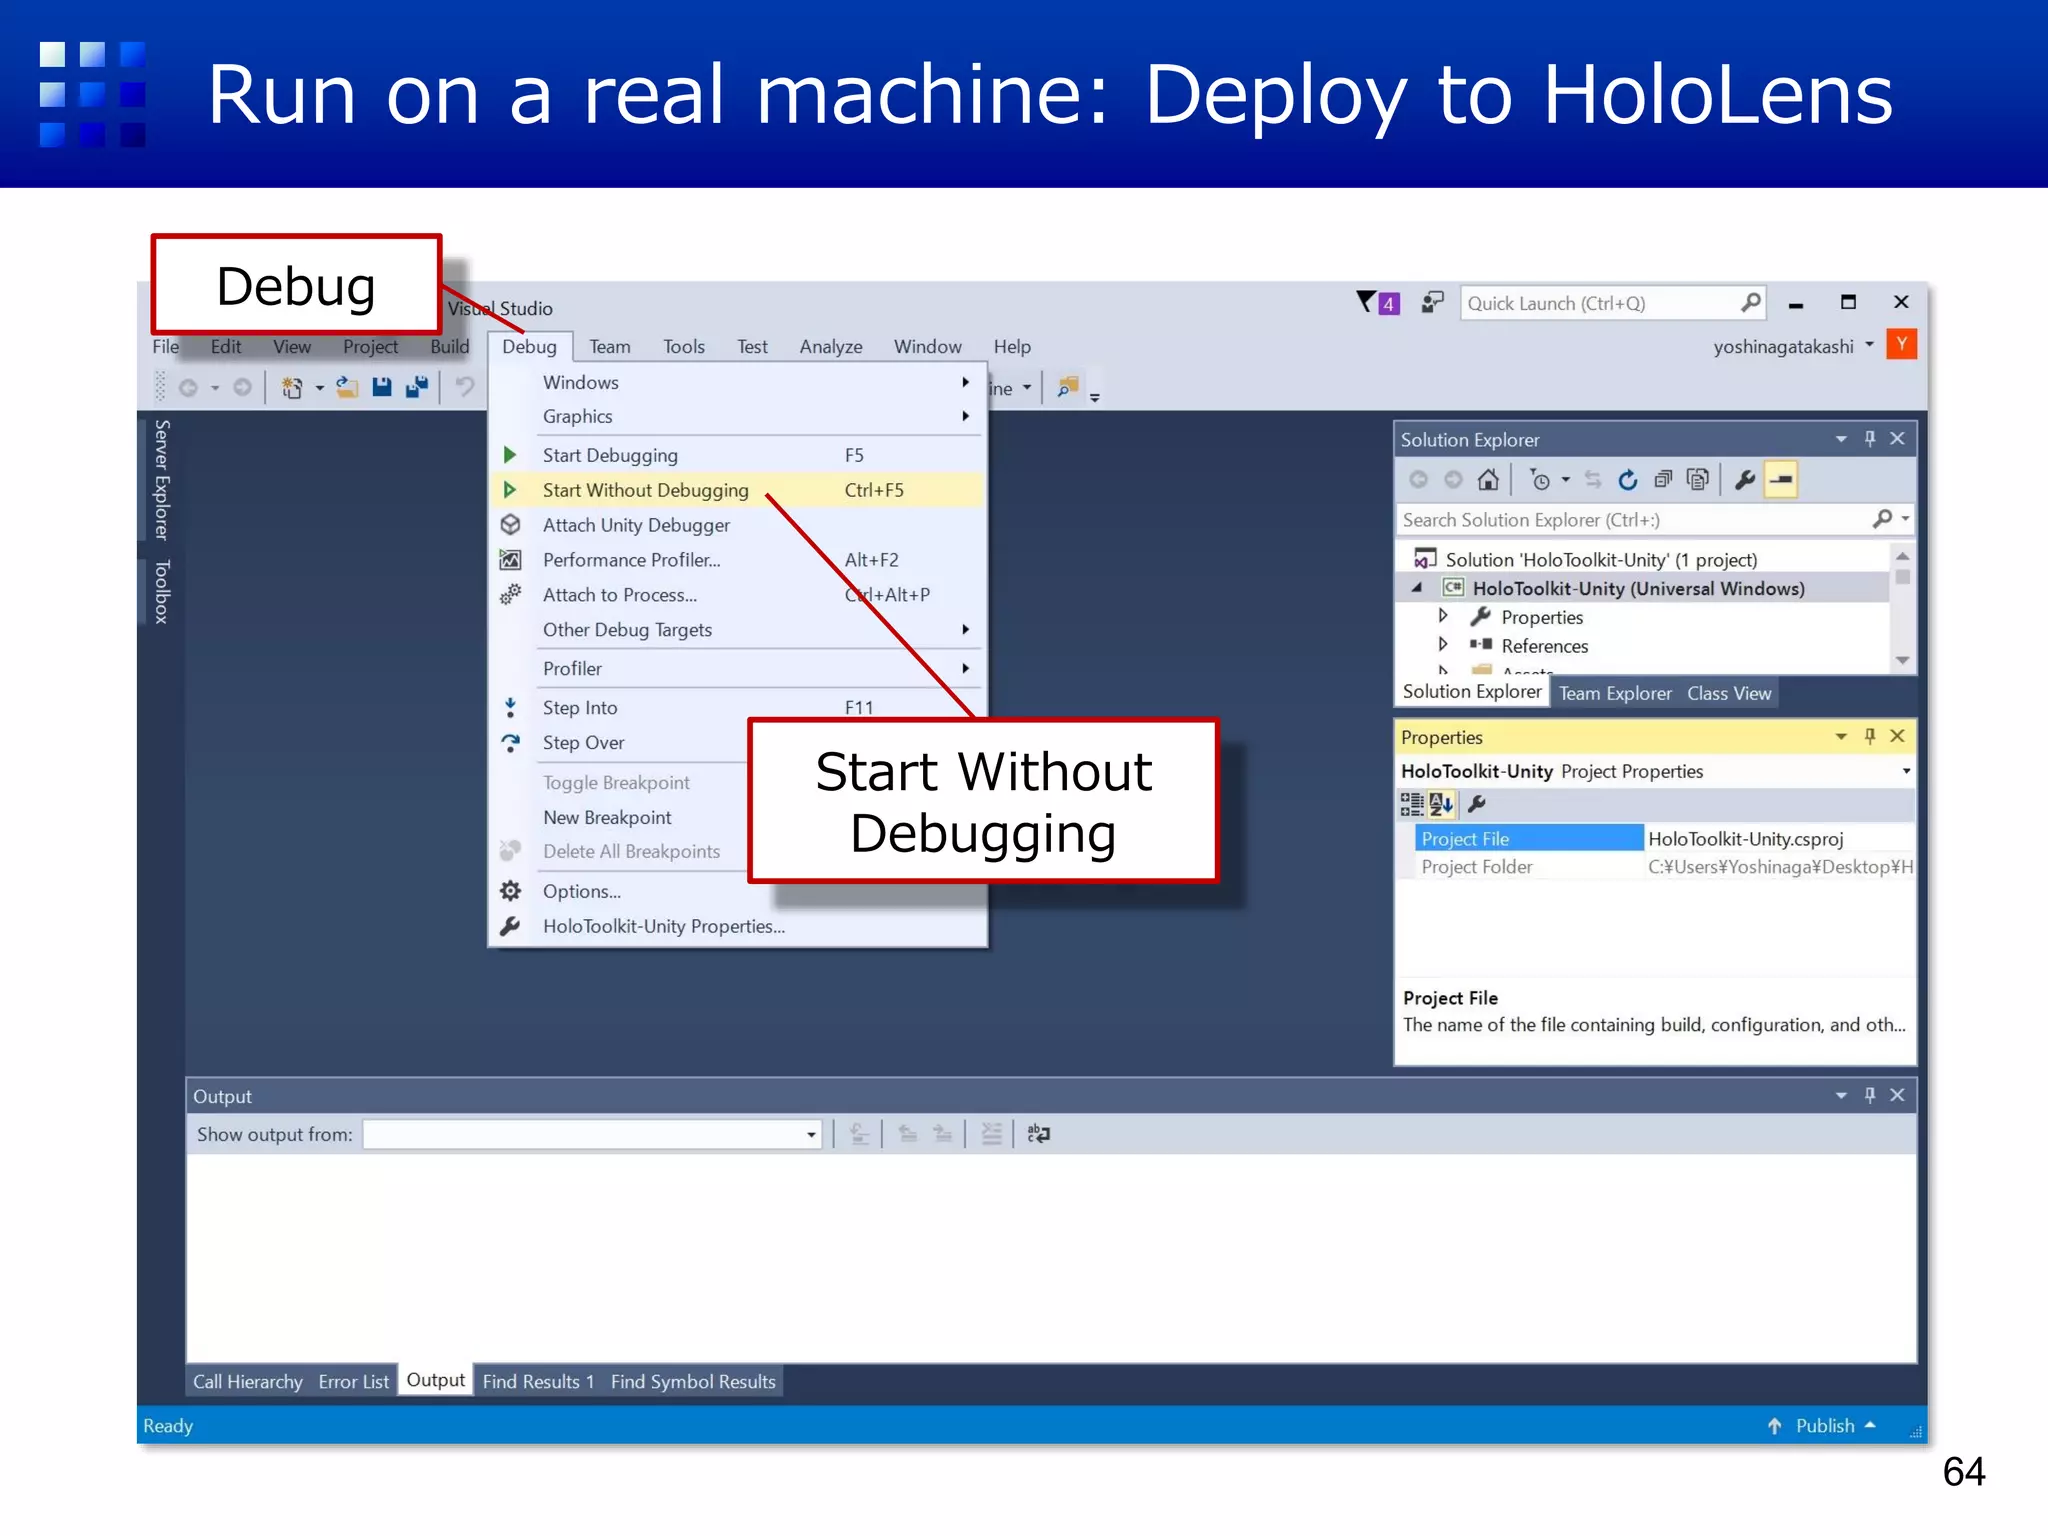Select the Solution 'HoloToolkit-Unity' tree row
Image resolution: width=2048 pixels, height=1536 pixels.
[x=1642, y=559]
